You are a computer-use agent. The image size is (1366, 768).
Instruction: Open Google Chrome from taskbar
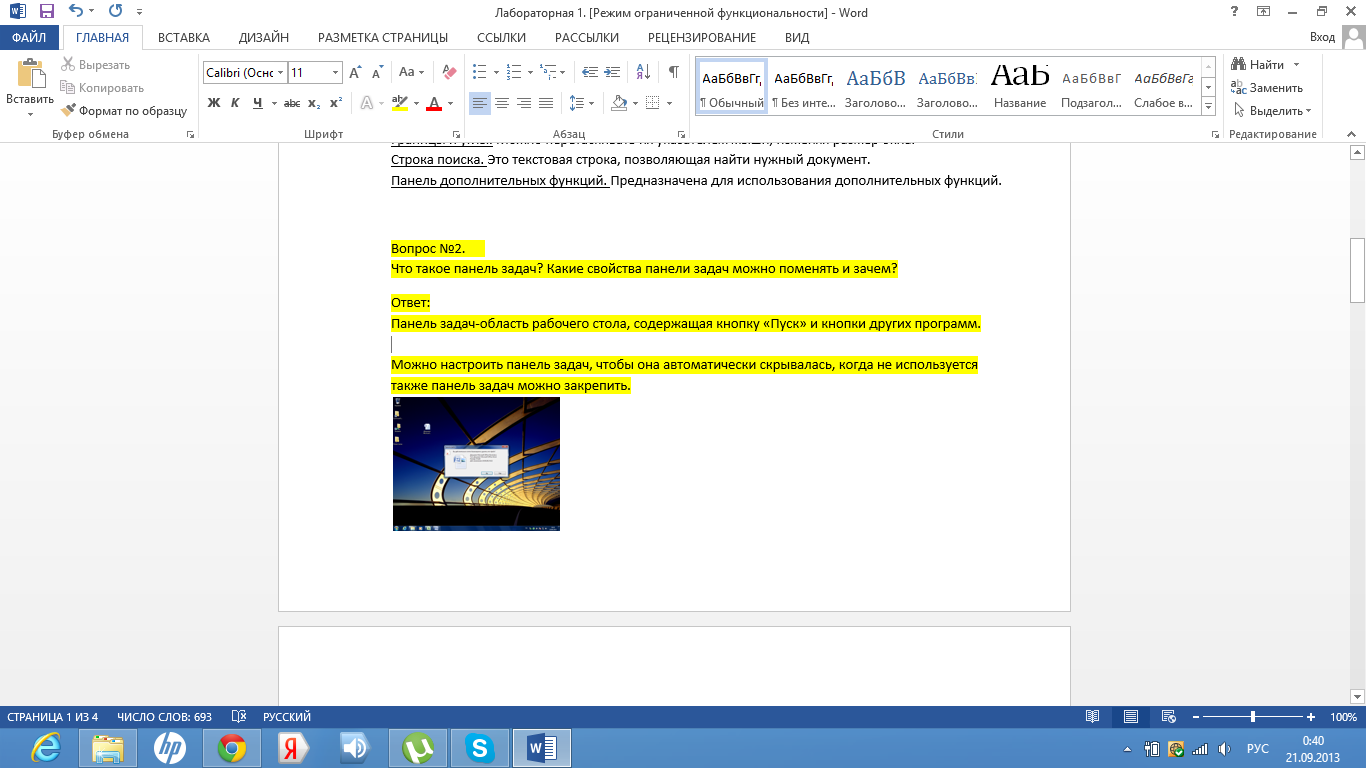(232, 748)
